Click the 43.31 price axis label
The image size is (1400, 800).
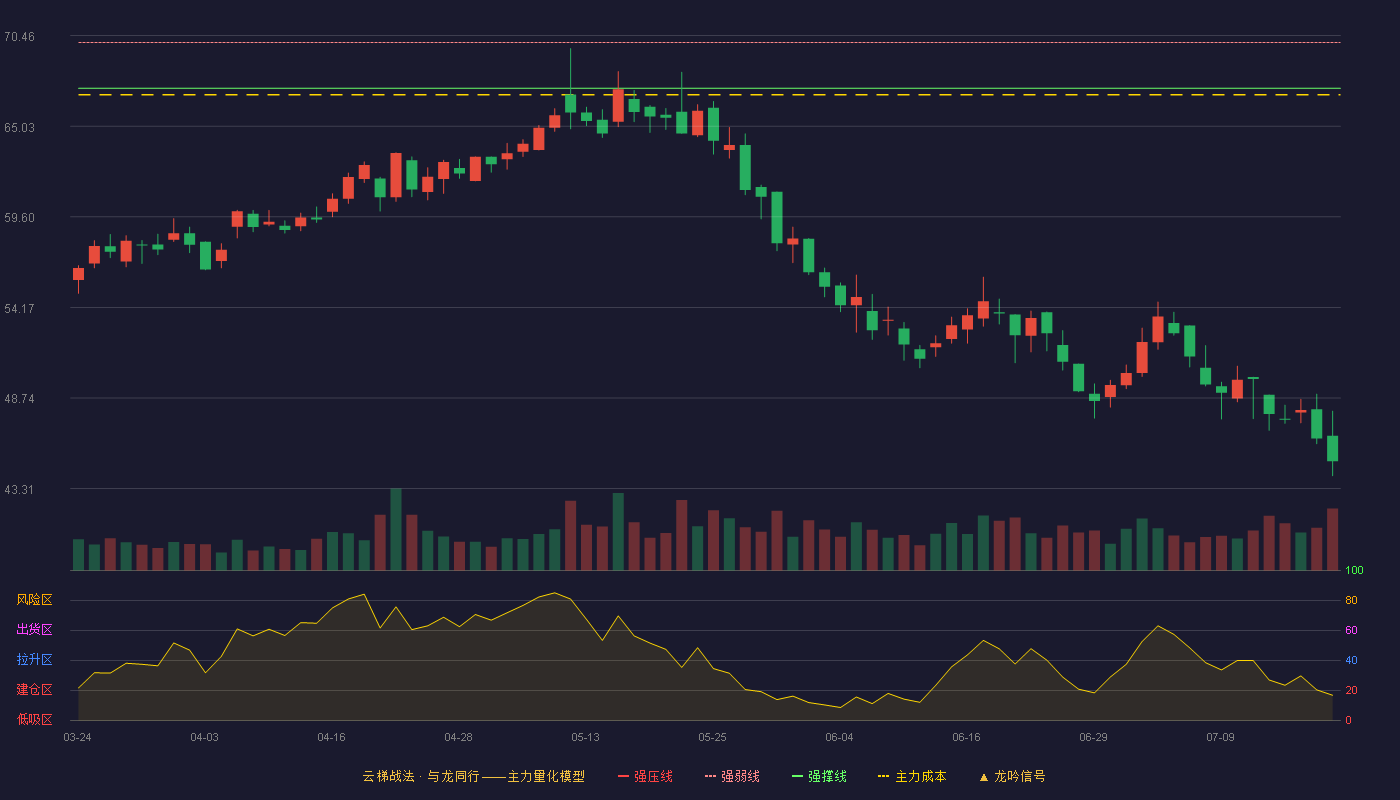coord(19,490)
